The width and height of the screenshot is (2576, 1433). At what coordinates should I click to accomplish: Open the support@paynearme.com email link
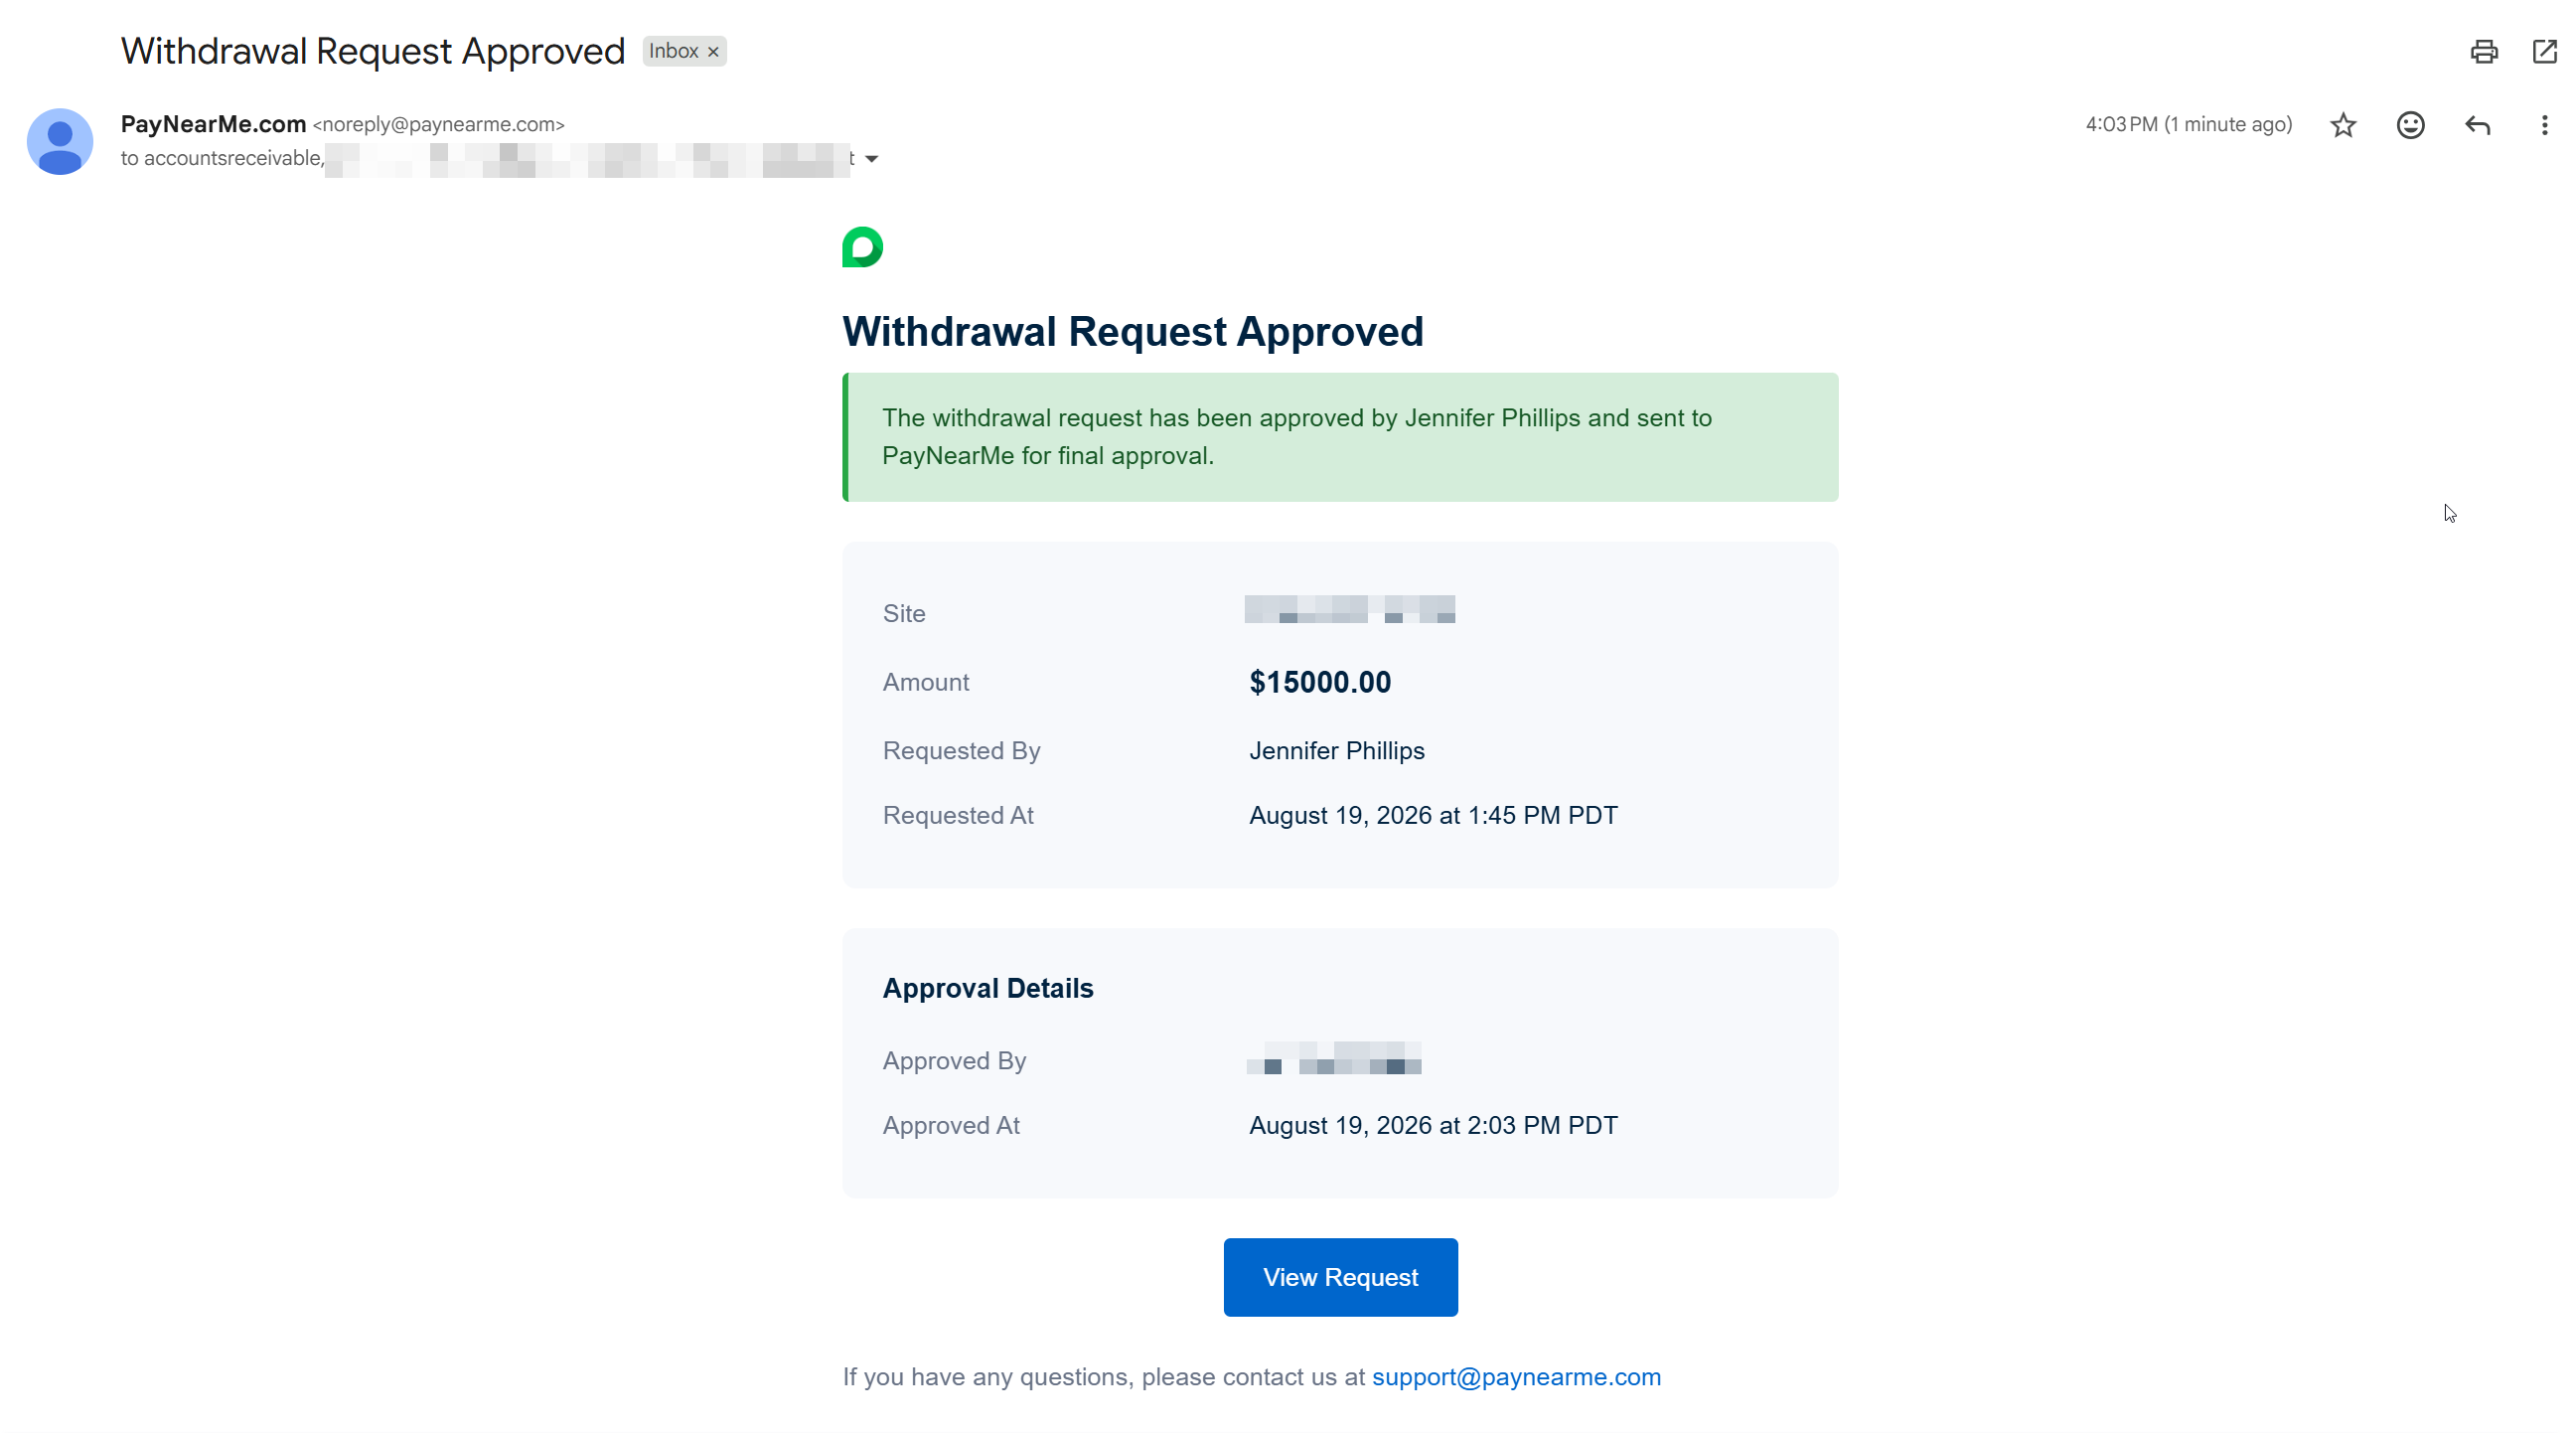coord(1516,1377)
